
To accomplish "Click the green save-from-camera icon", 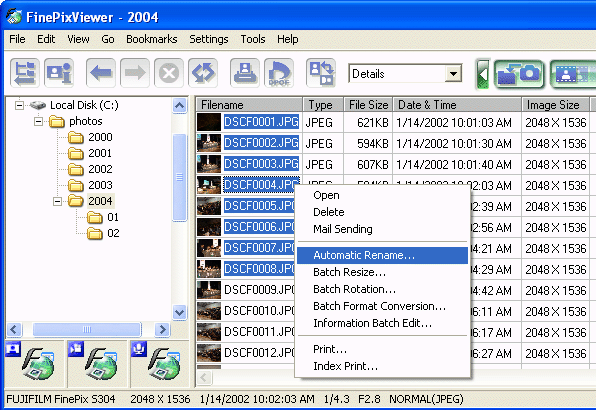I will pyautogui.click(x=519, y=73).
